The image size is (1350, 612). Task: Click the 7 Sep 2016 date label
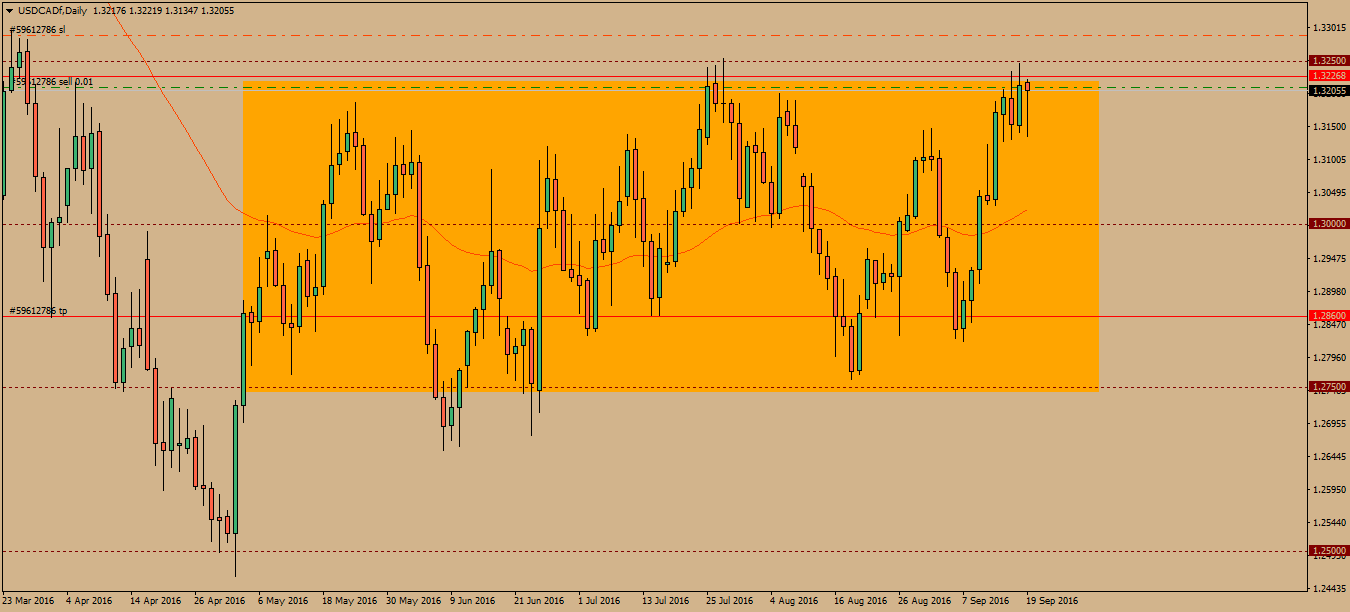(985, 601)
